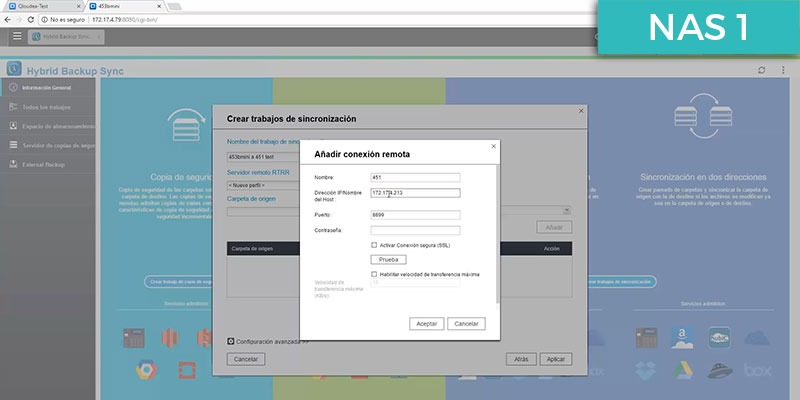Click the browser address bar URL
Image resolution: width=800 pixels, height=400 pixels.
point(125,20)
